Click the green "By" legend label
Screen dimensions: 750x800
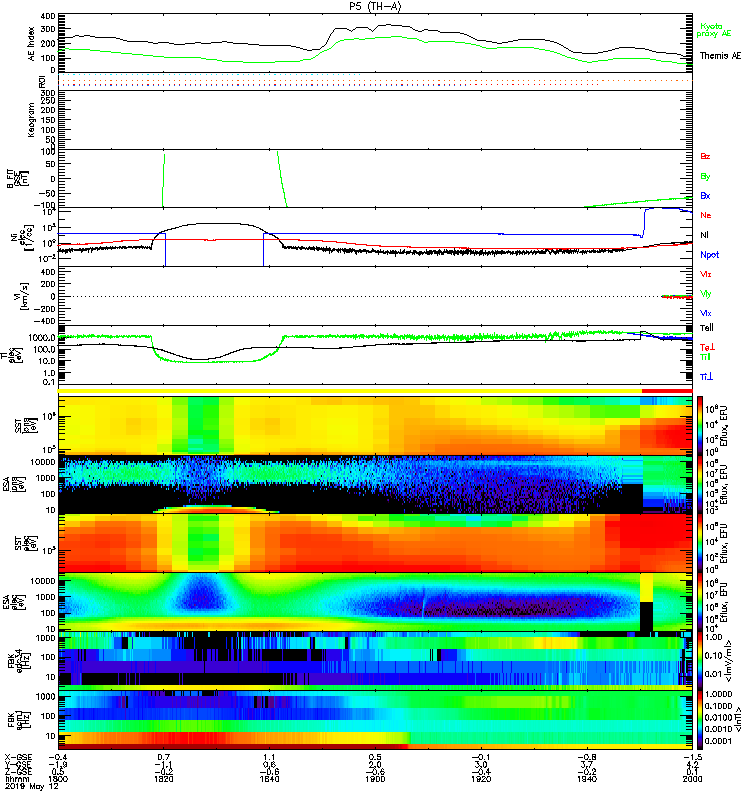[705, 176]
